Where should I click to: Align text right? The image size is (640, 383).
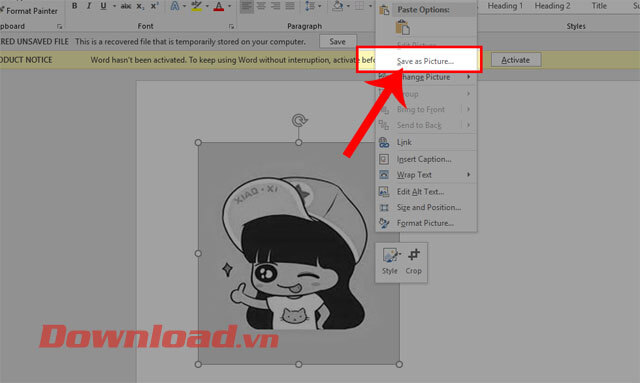tap(276, 6)
